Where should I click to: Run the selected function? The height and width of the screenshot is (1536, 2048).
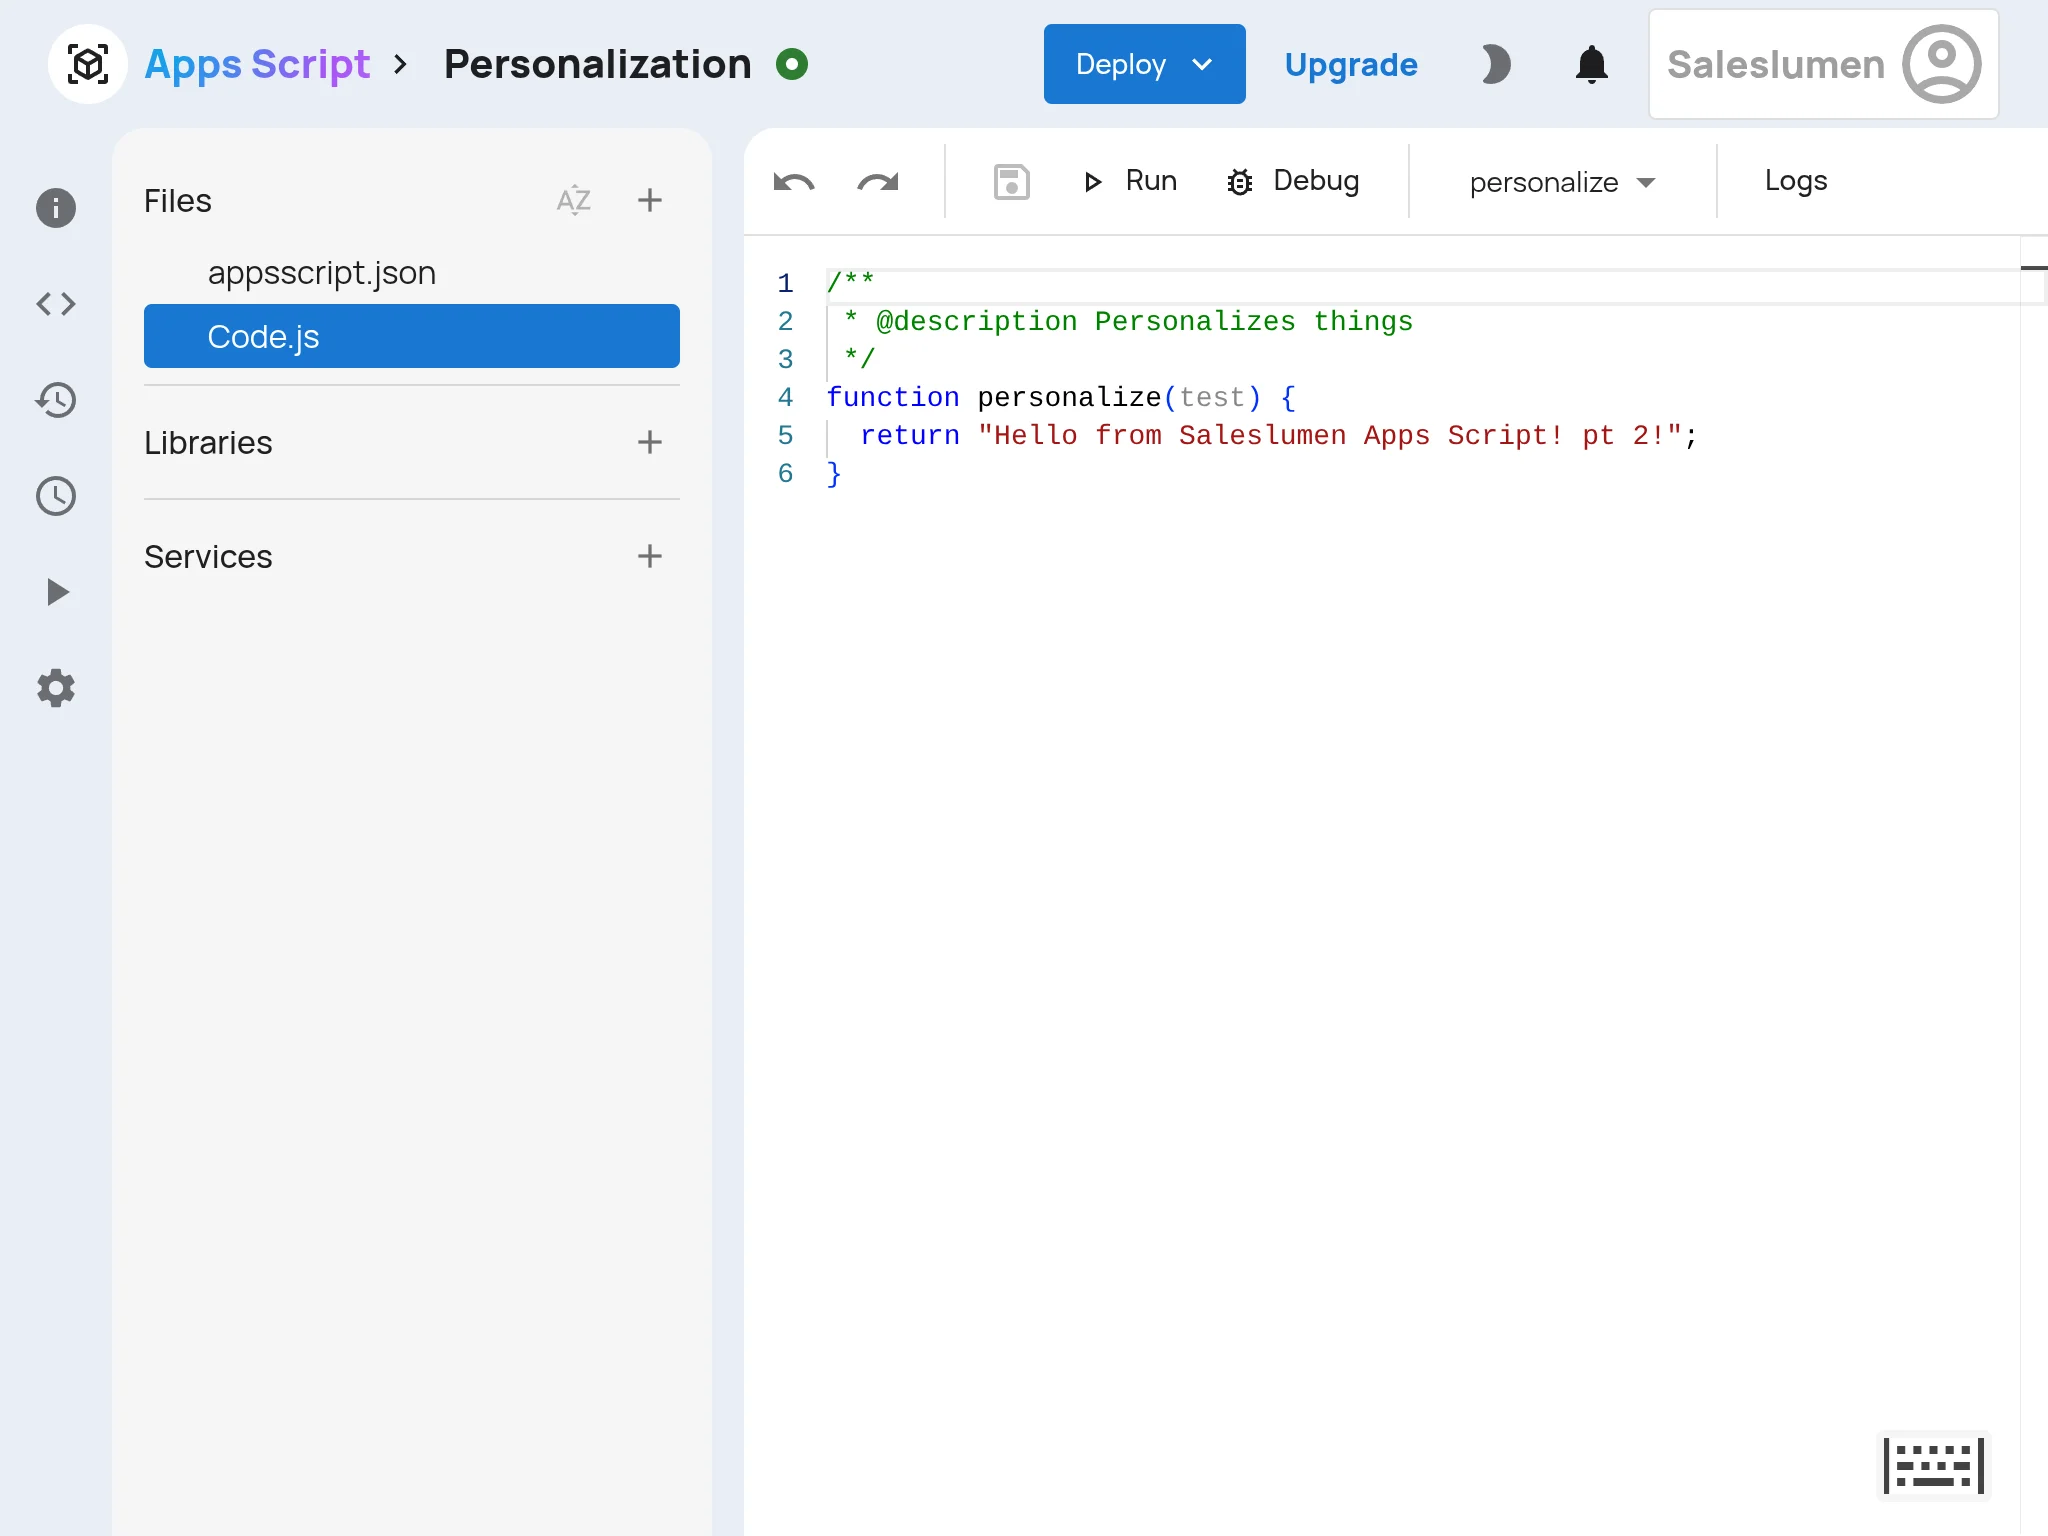click(x=1130, y=181)
